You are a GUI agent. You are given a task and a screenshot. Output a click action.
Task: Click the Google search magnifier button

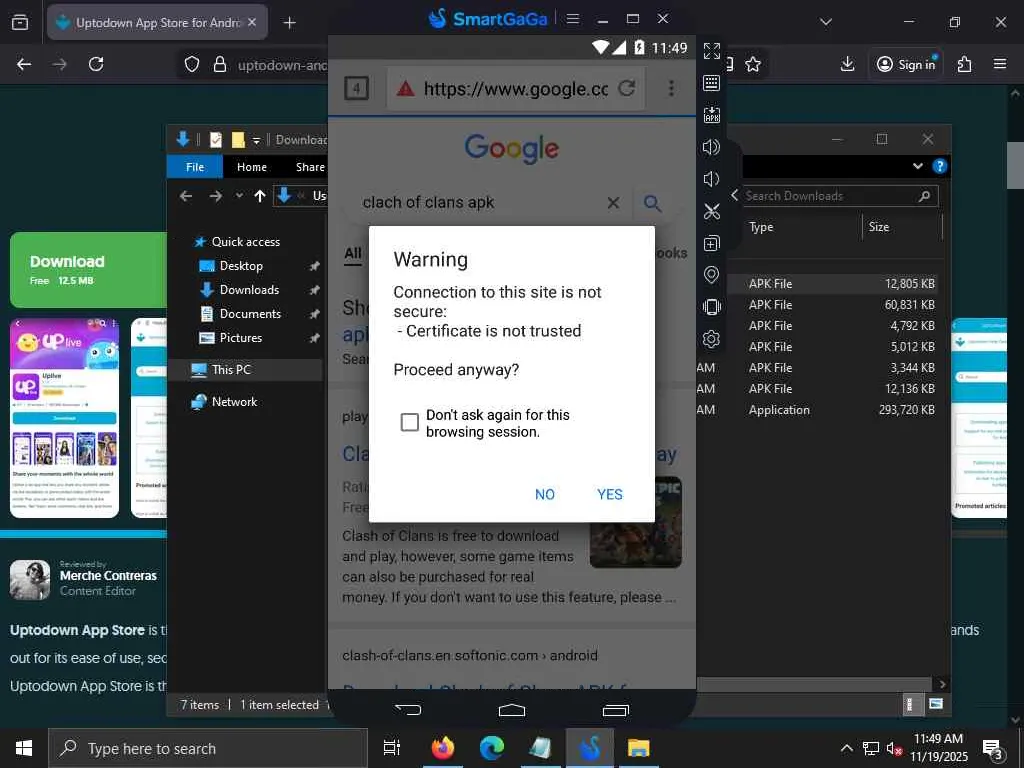[x=652, y=203]
